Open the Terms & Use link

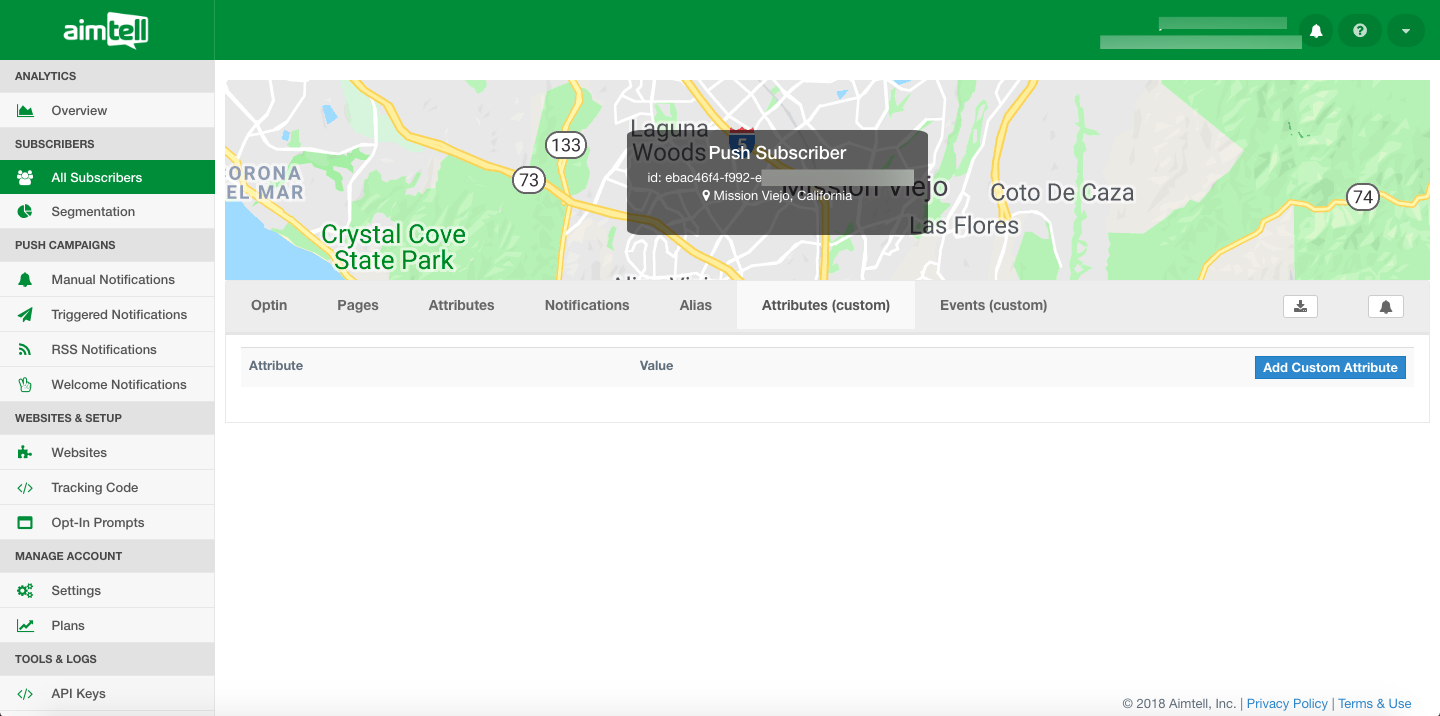(1374, 704)
